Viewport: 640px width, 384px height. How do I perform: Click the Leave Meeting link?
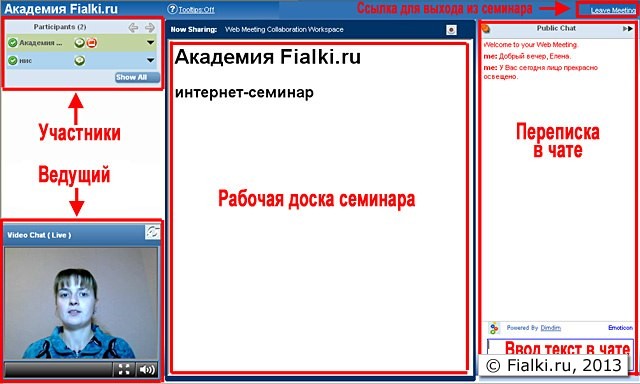[x=613, y=10]
